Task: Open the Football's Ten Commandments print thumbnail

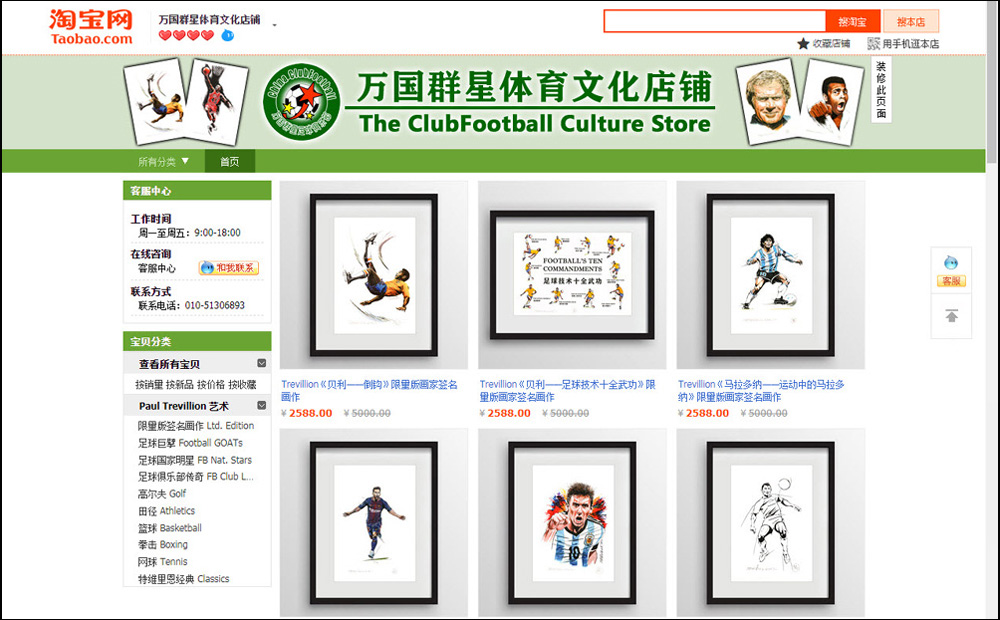Action: click(x=572, y=275)
